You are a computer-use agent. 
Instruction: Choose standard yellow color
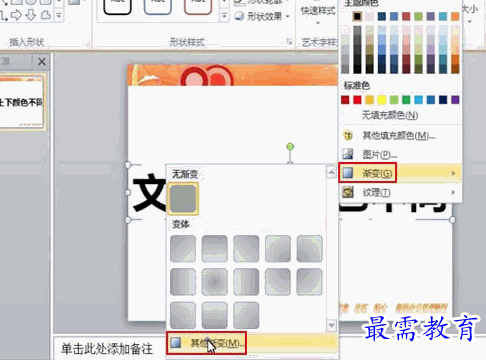tap(382, 100)
